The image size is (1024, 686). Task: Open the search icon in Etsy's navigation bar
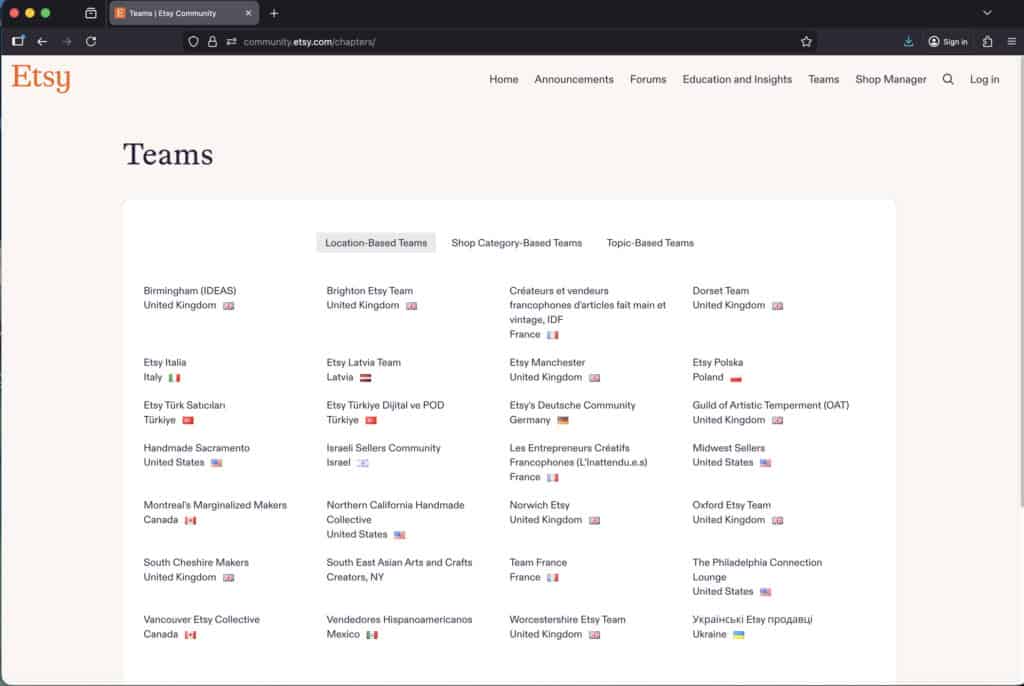[x=948, y=79]
